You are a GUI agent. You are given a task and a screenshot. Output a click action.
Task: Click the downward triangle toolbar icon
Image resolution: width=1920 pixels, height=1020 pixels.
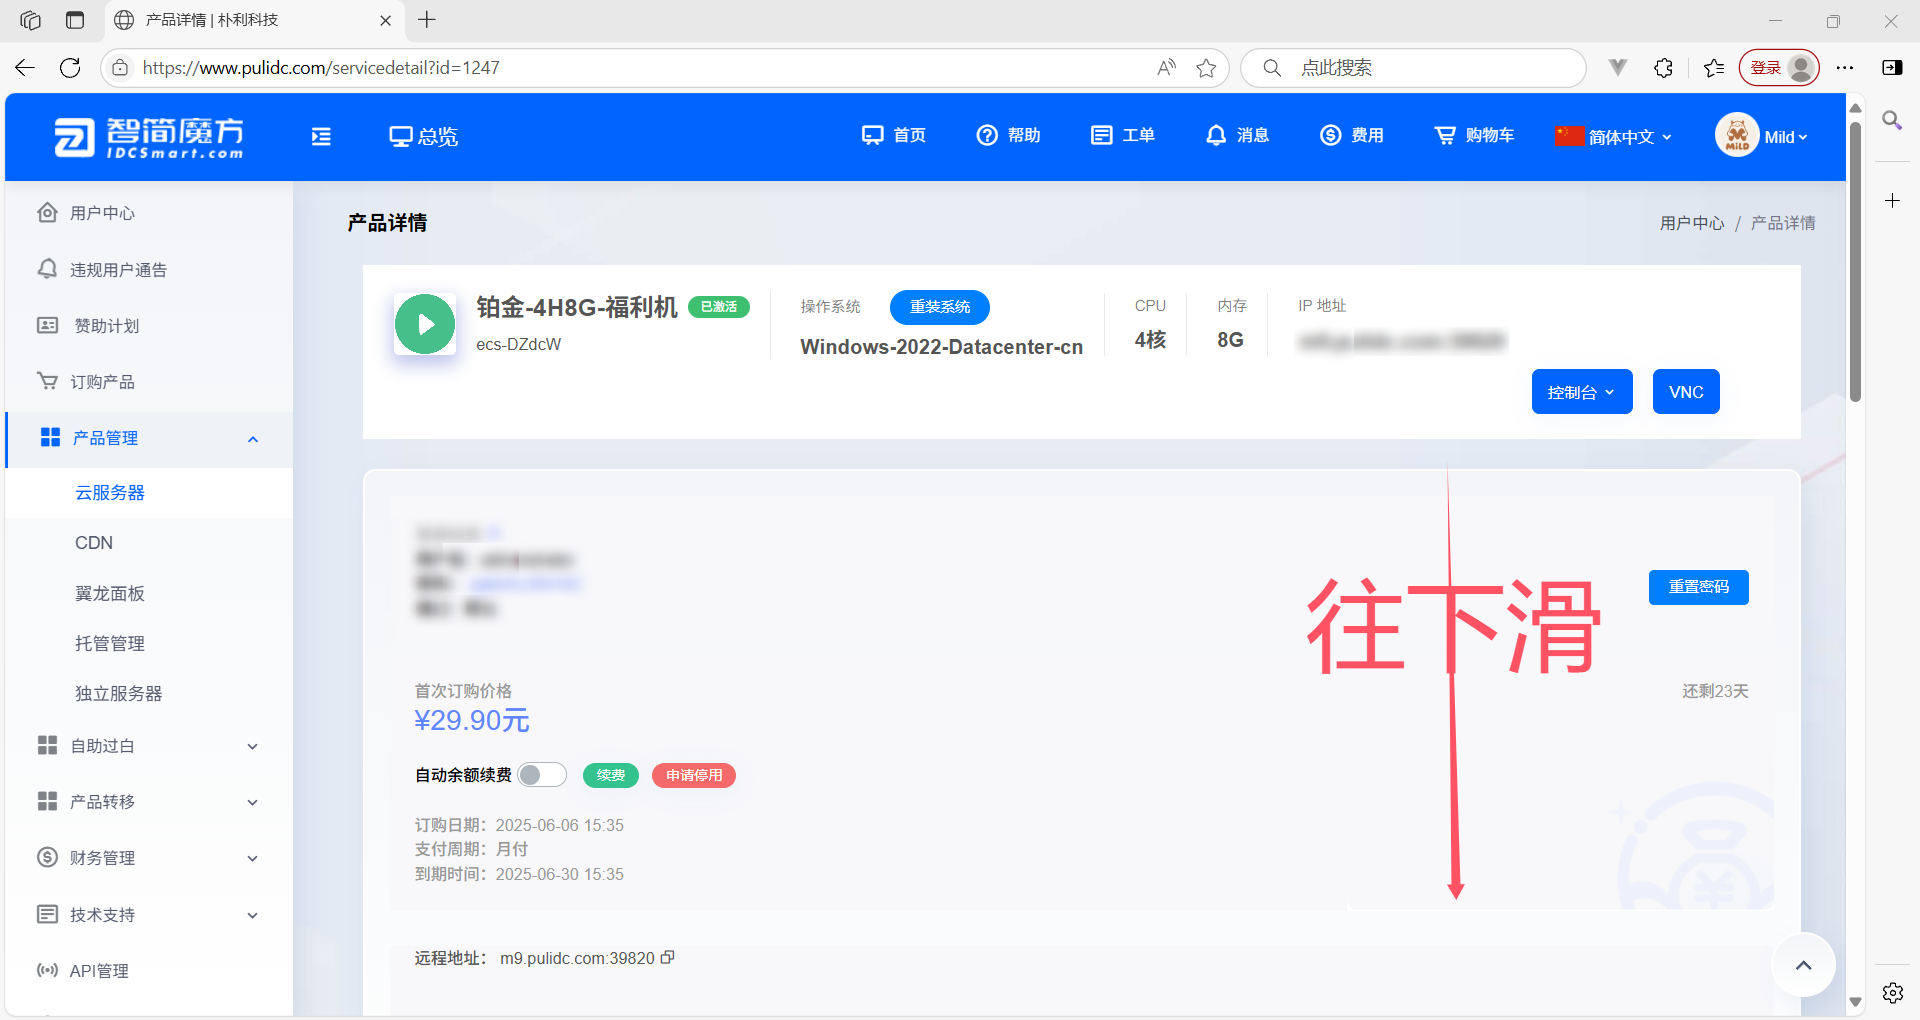click(1617, 68)
